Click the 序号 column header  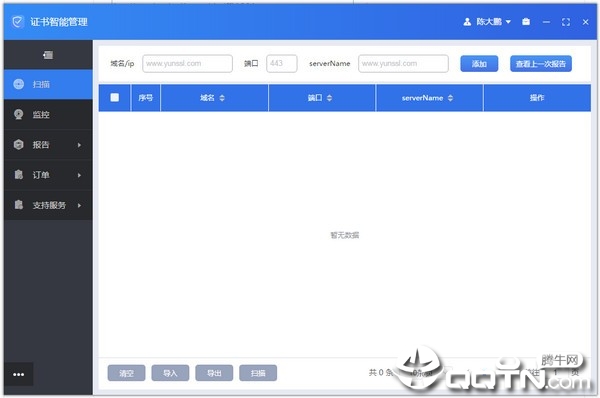pyautogui.click(x=146, y=98)
